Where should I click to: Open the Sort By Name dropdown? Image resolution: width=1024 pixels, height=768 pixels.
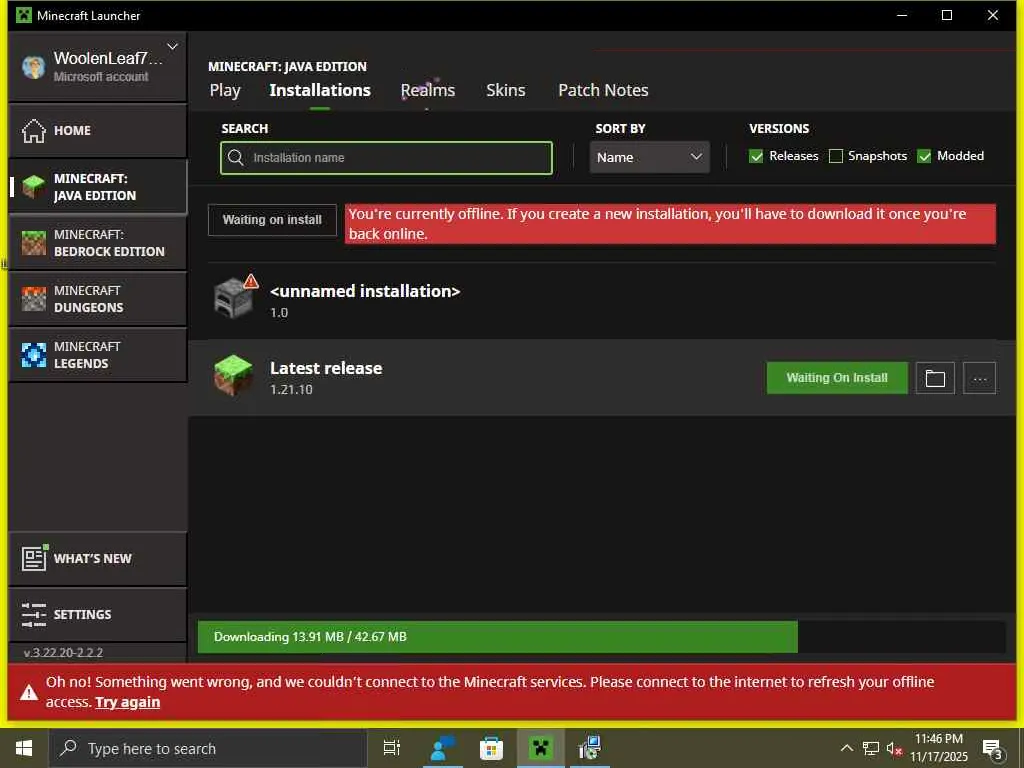649,157
